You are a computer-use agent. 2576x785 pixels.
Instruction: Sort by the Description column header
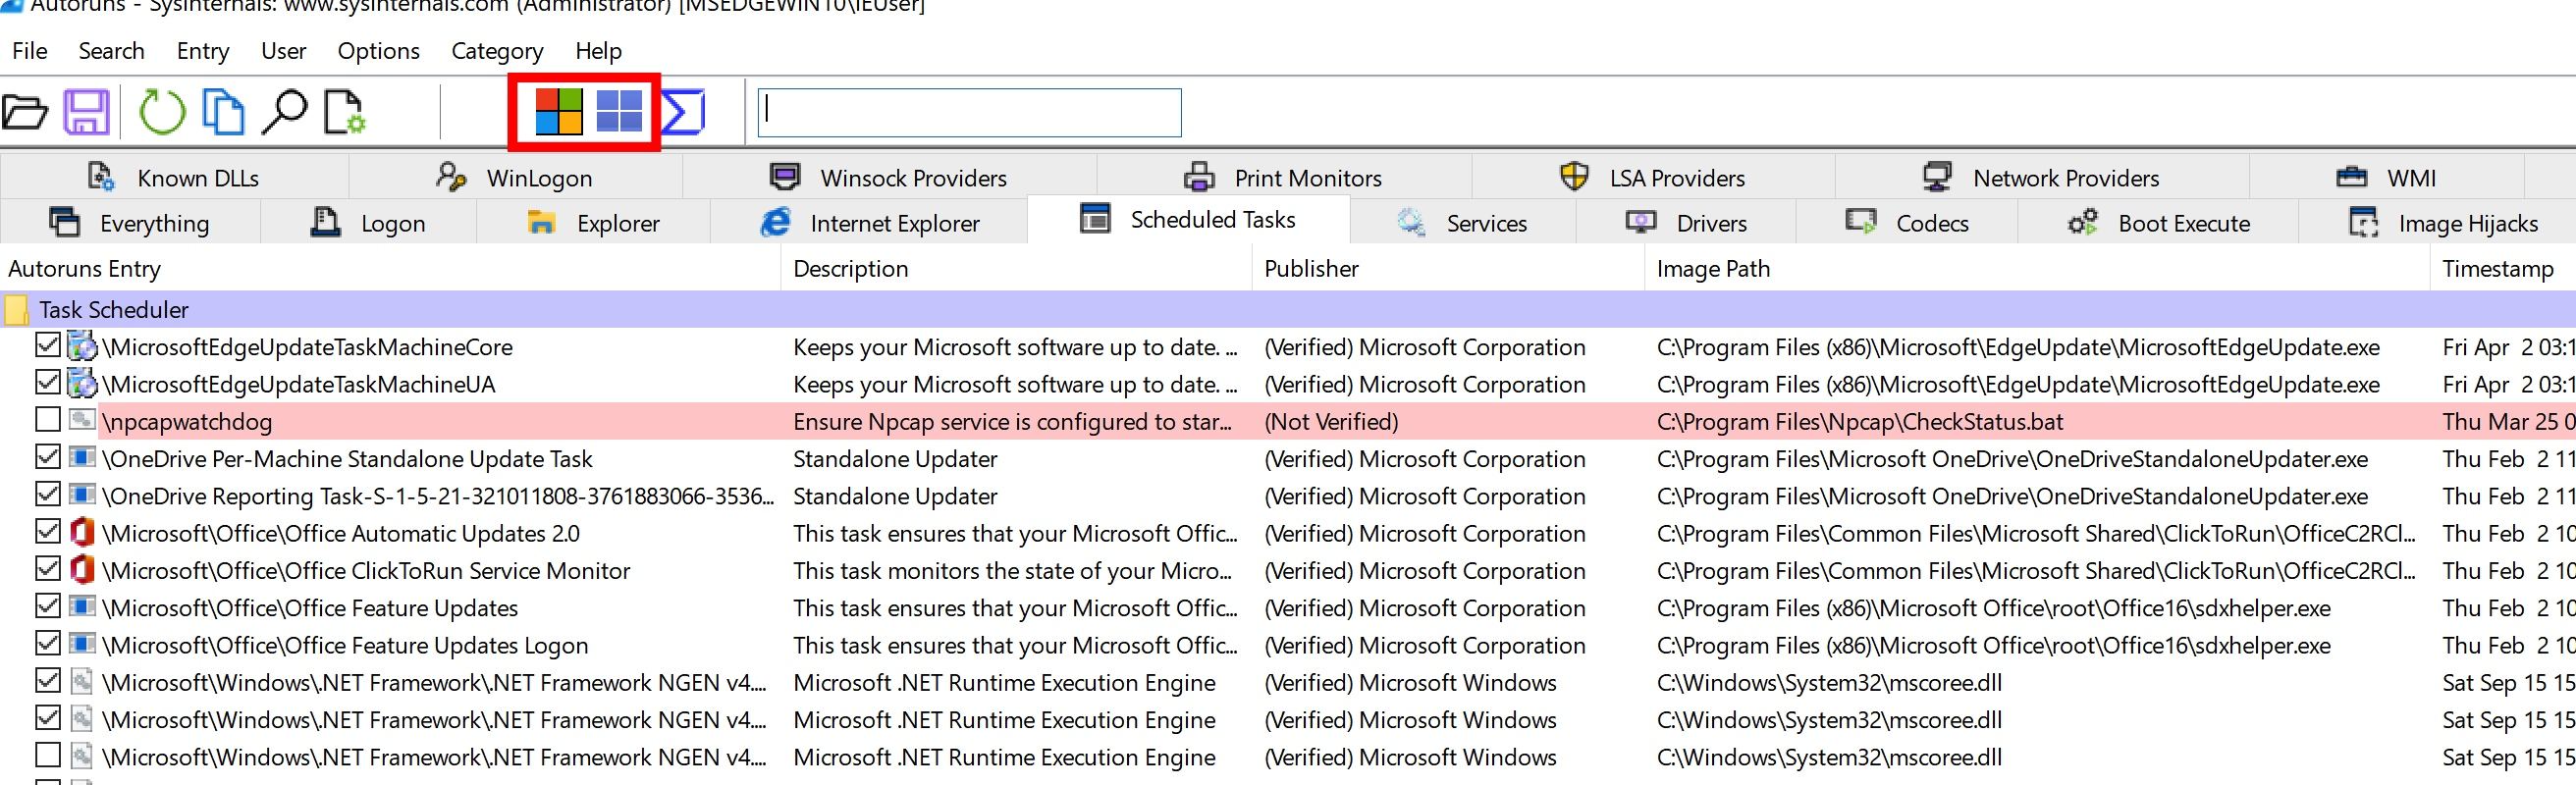(x=1016, y=269)
